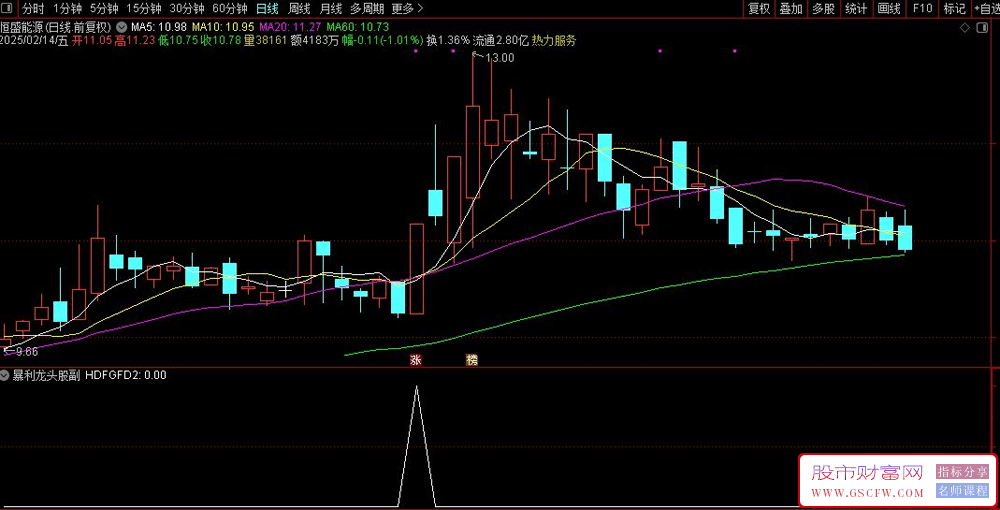Click the red 涨 marker below the candles
The image size is (1000, 510).
pos(414,359)
